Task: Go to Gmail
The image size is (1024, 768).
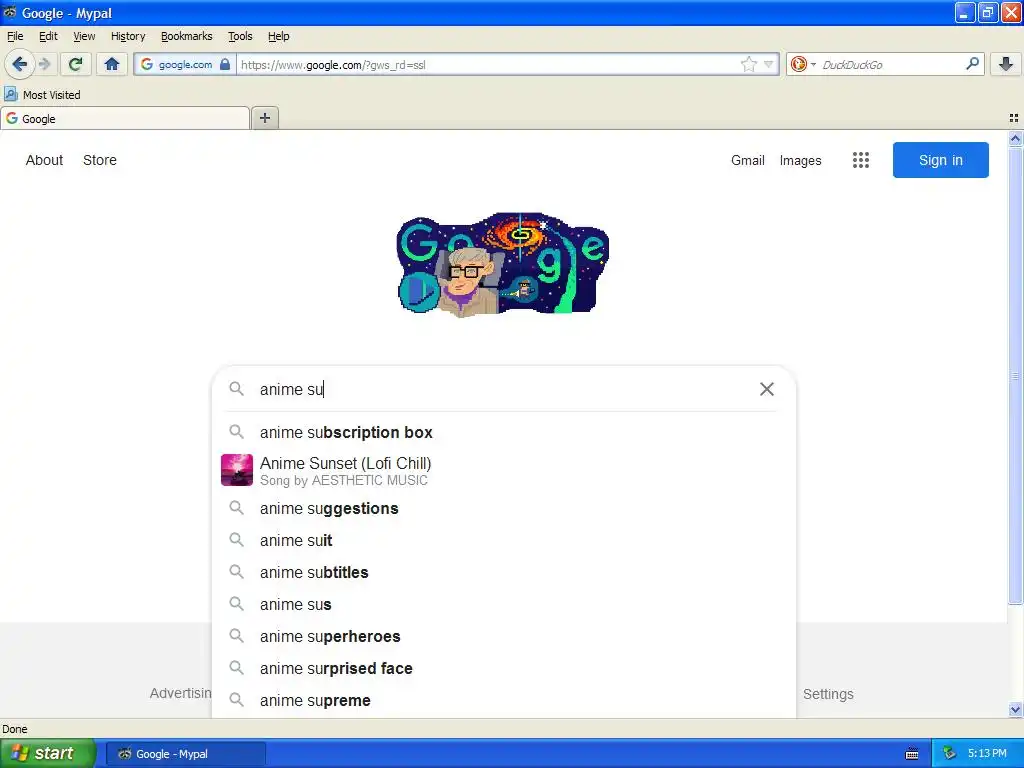Action: [748, 160]
